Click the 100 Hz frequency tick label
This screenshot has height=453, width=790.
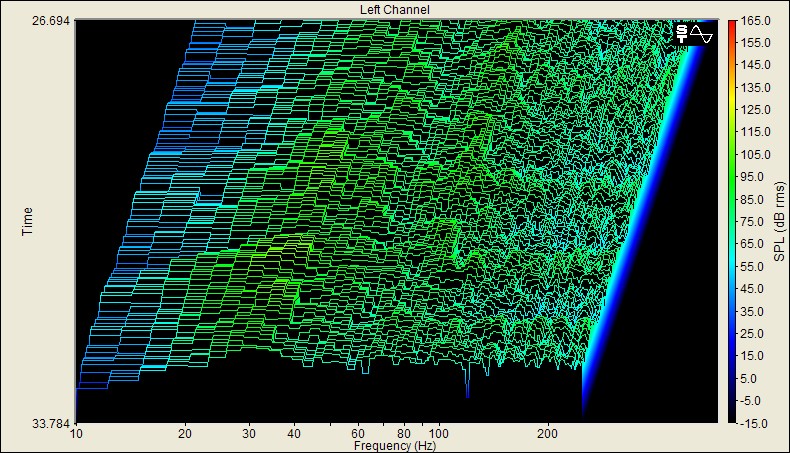click(x=437, y=435)
